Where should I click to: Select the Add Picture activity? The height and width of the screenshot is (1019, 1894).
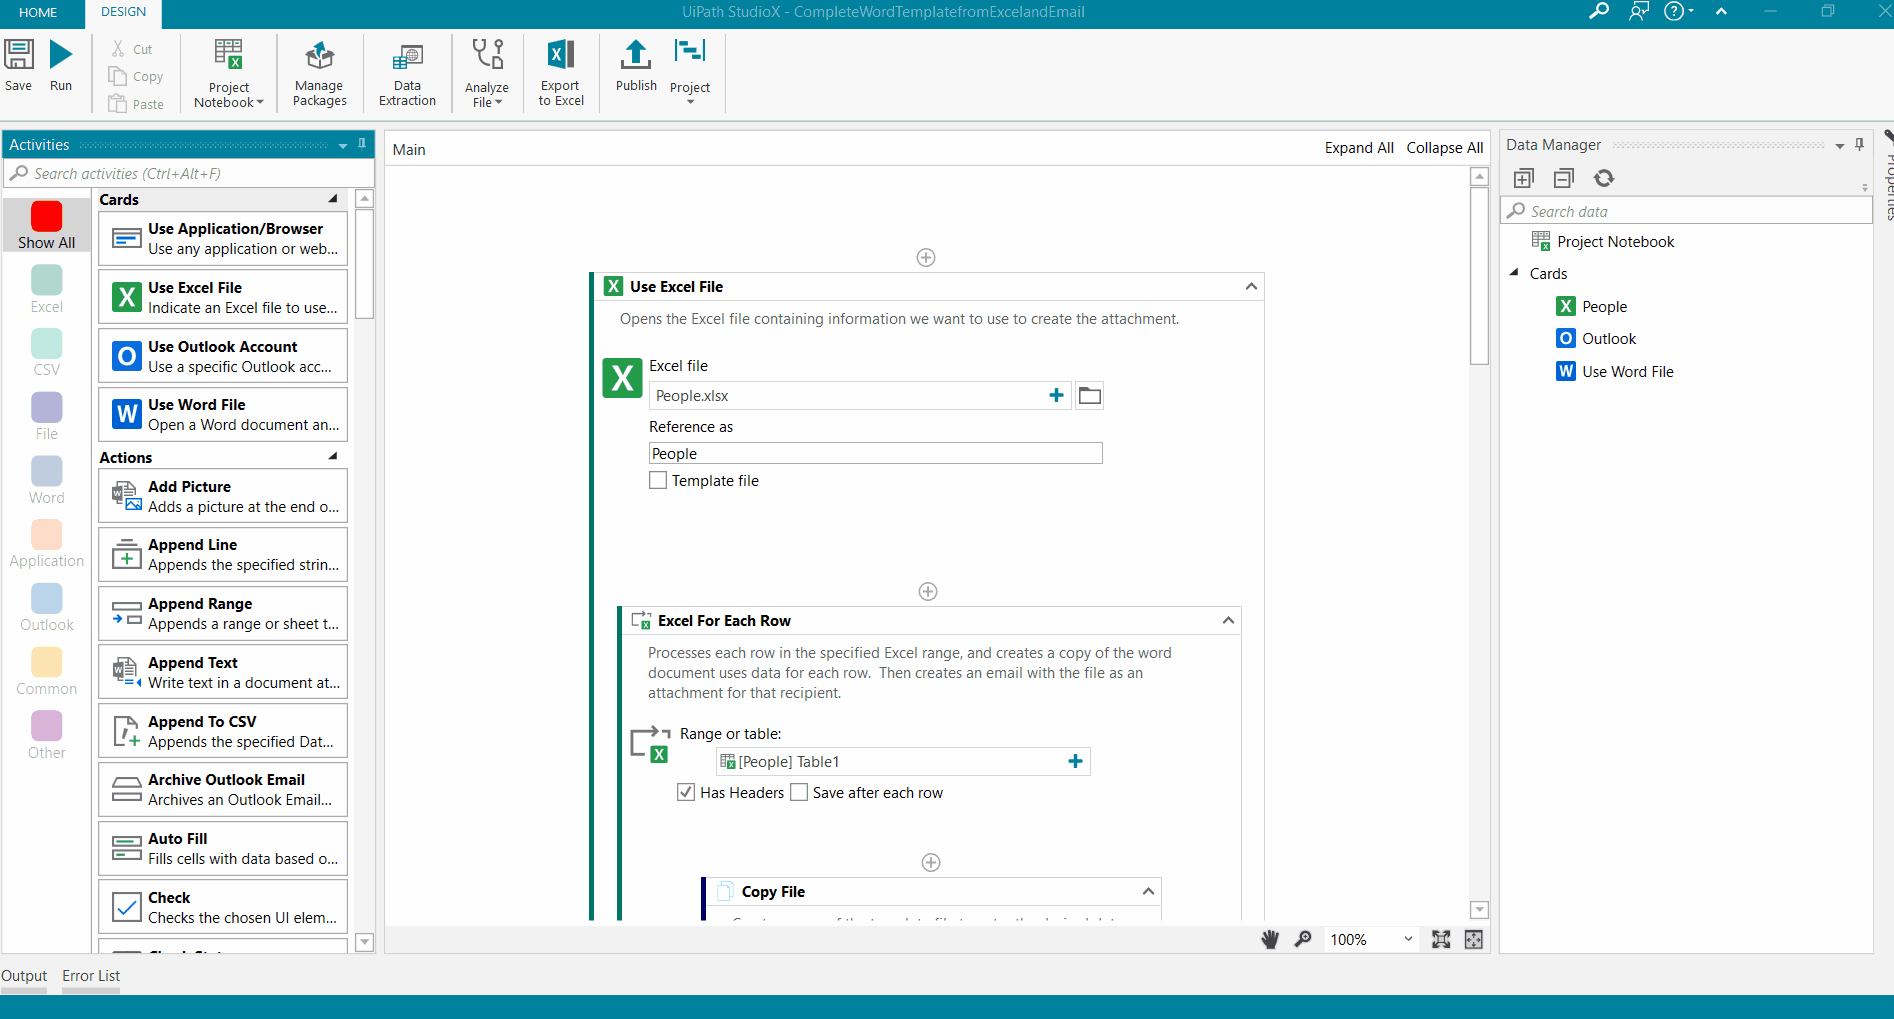223,496
